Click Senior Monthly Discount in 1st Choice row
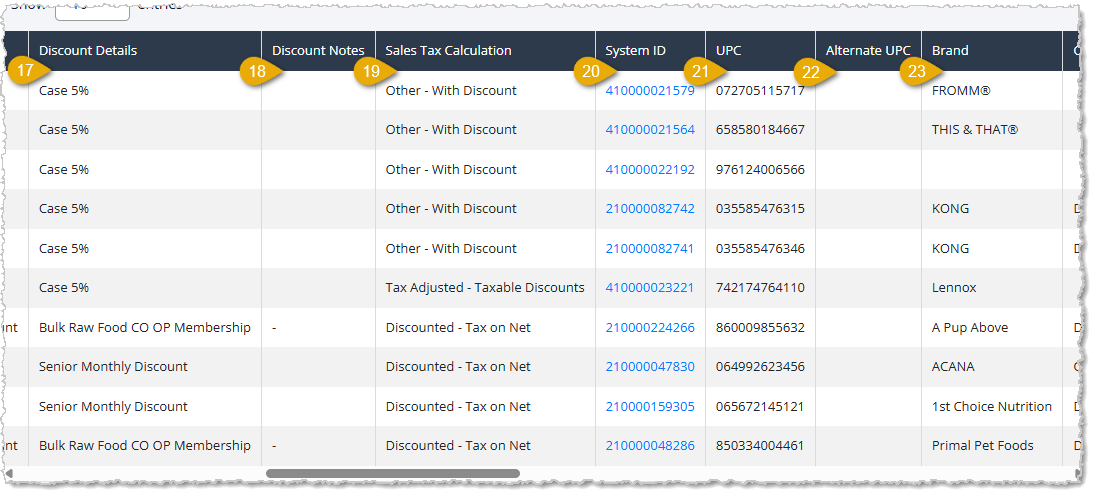Screen dimensions: 1096x499 pos(145,406)
